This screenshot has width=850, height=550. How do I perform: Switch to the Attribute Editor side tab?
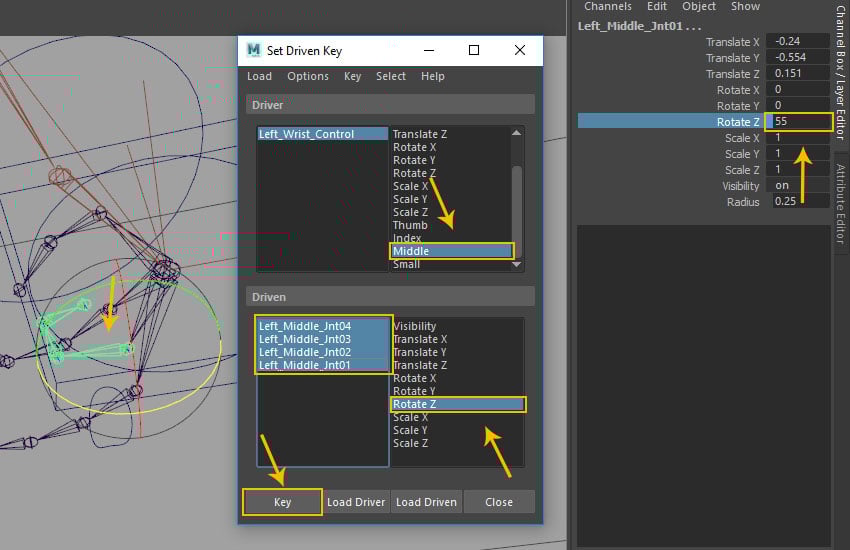click(x=840, y=204)
